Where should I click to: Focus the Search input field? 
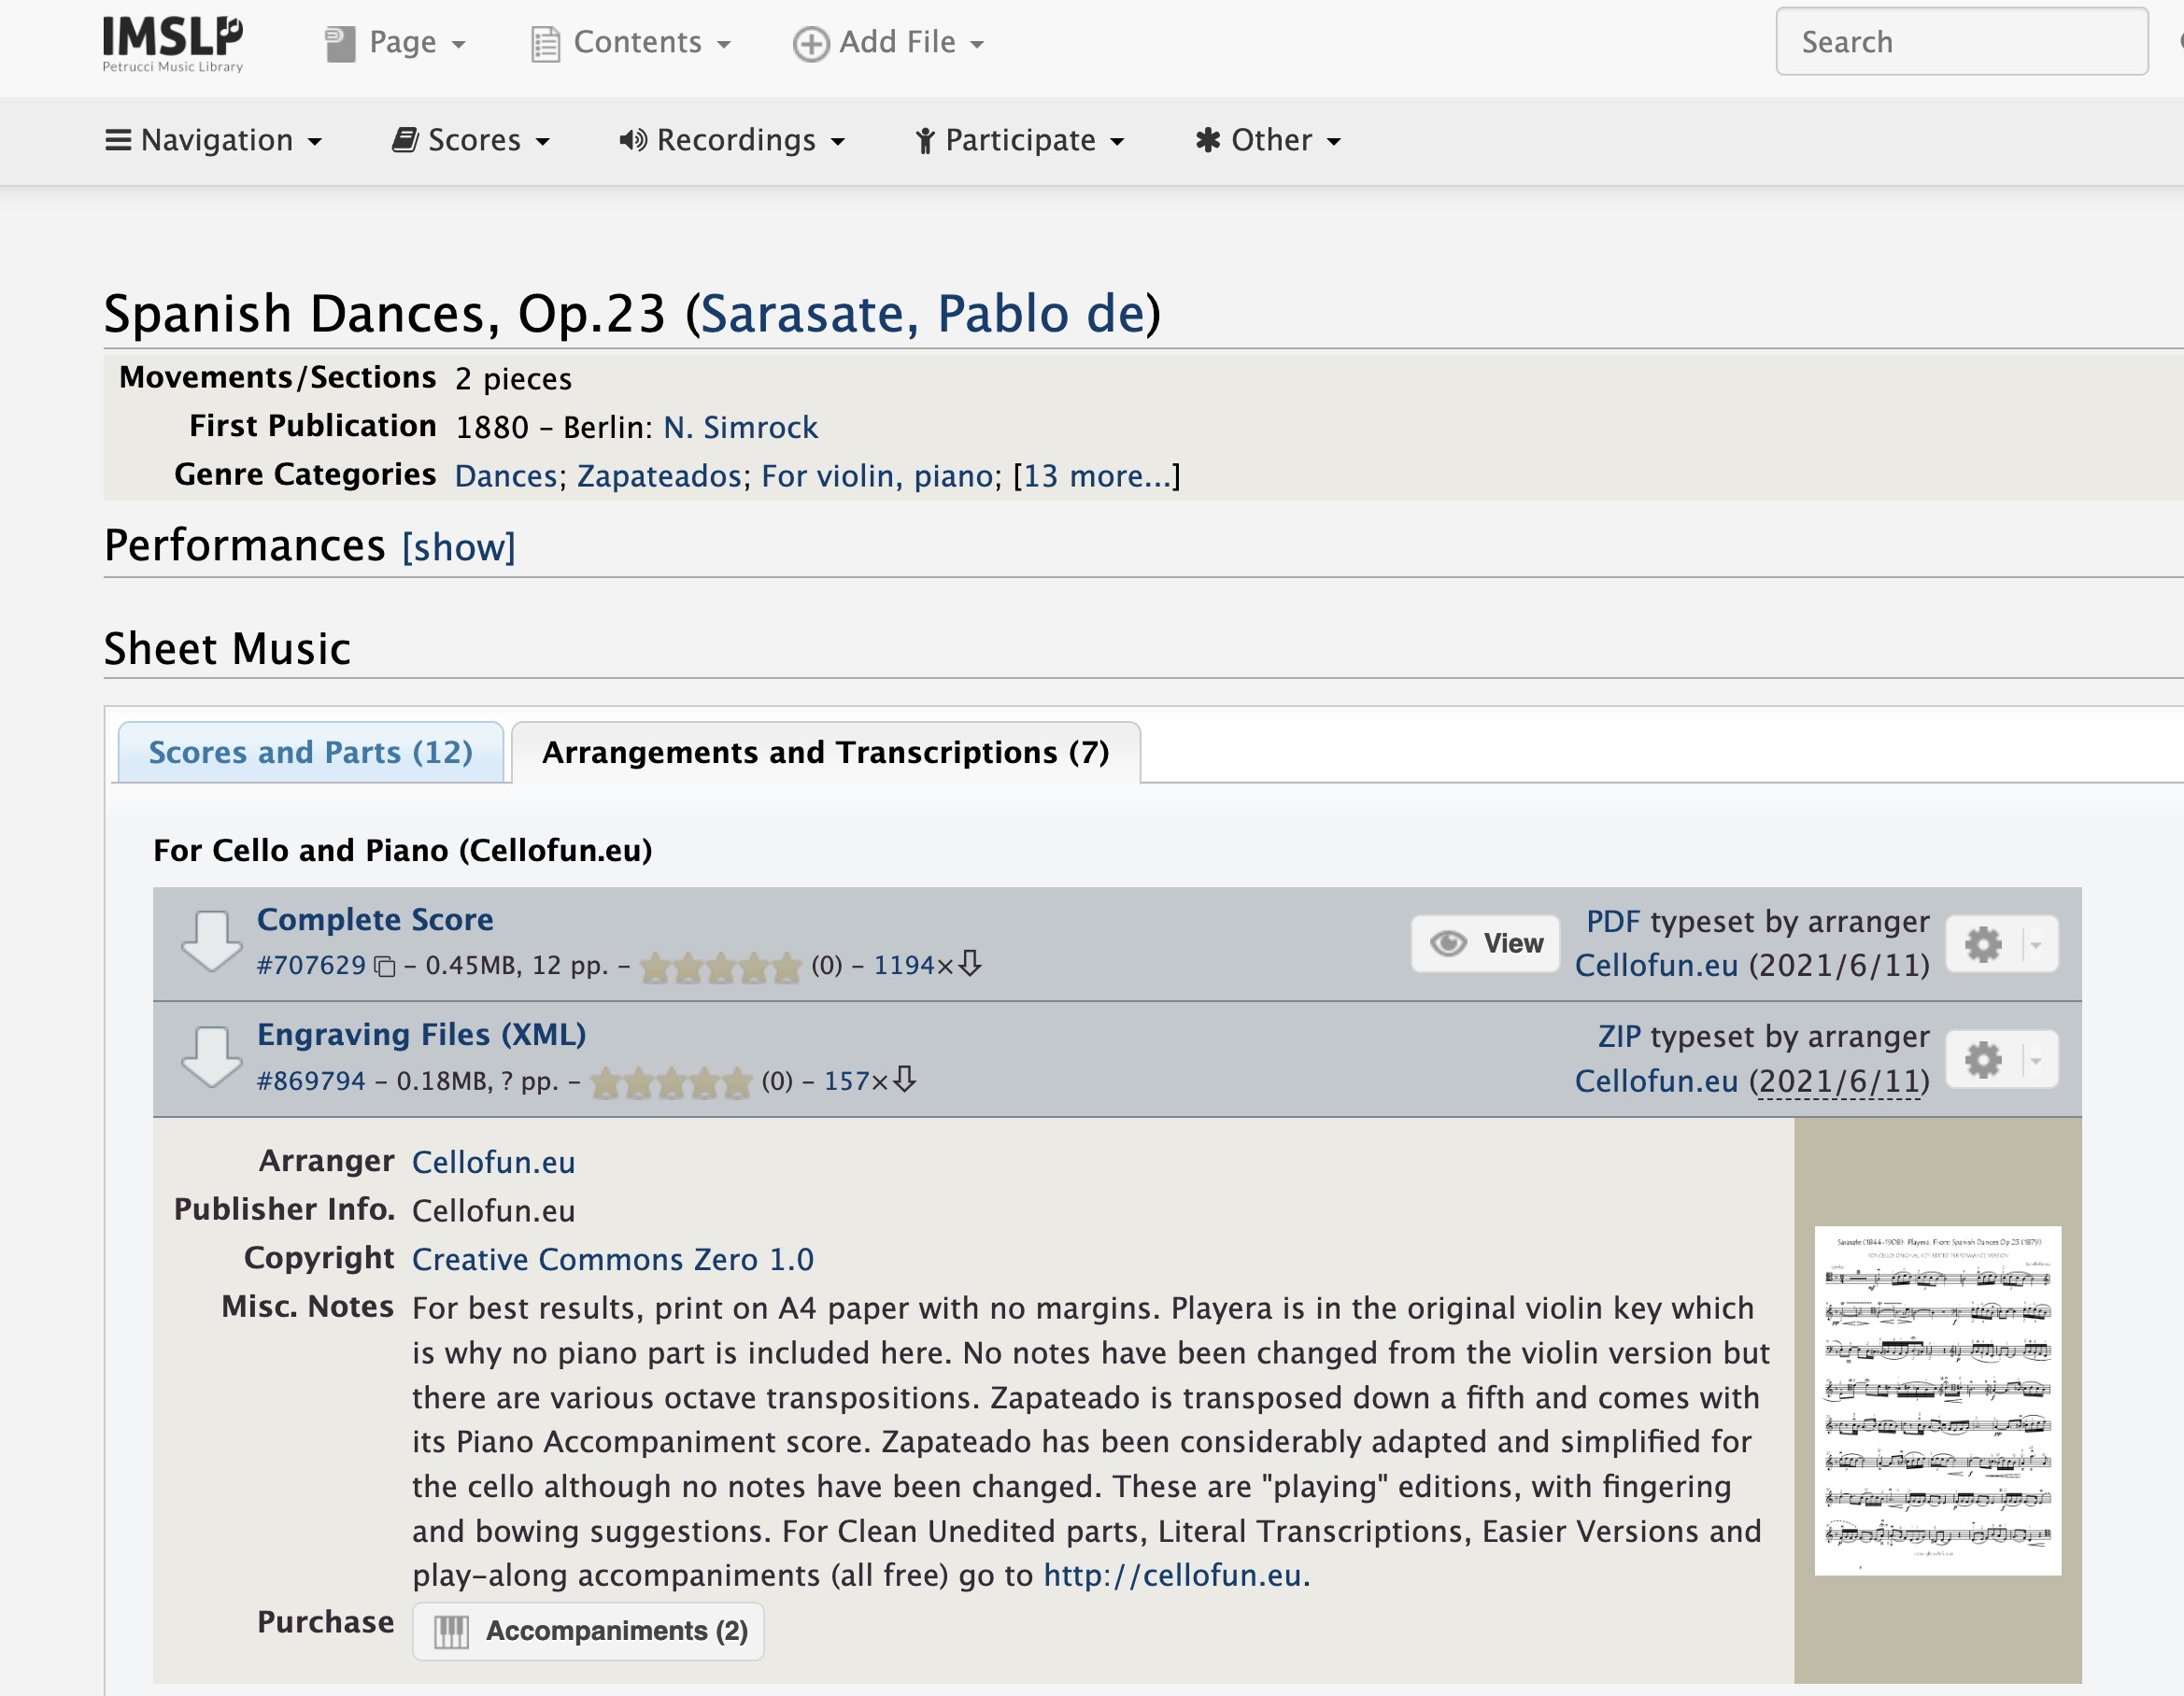1962,42
